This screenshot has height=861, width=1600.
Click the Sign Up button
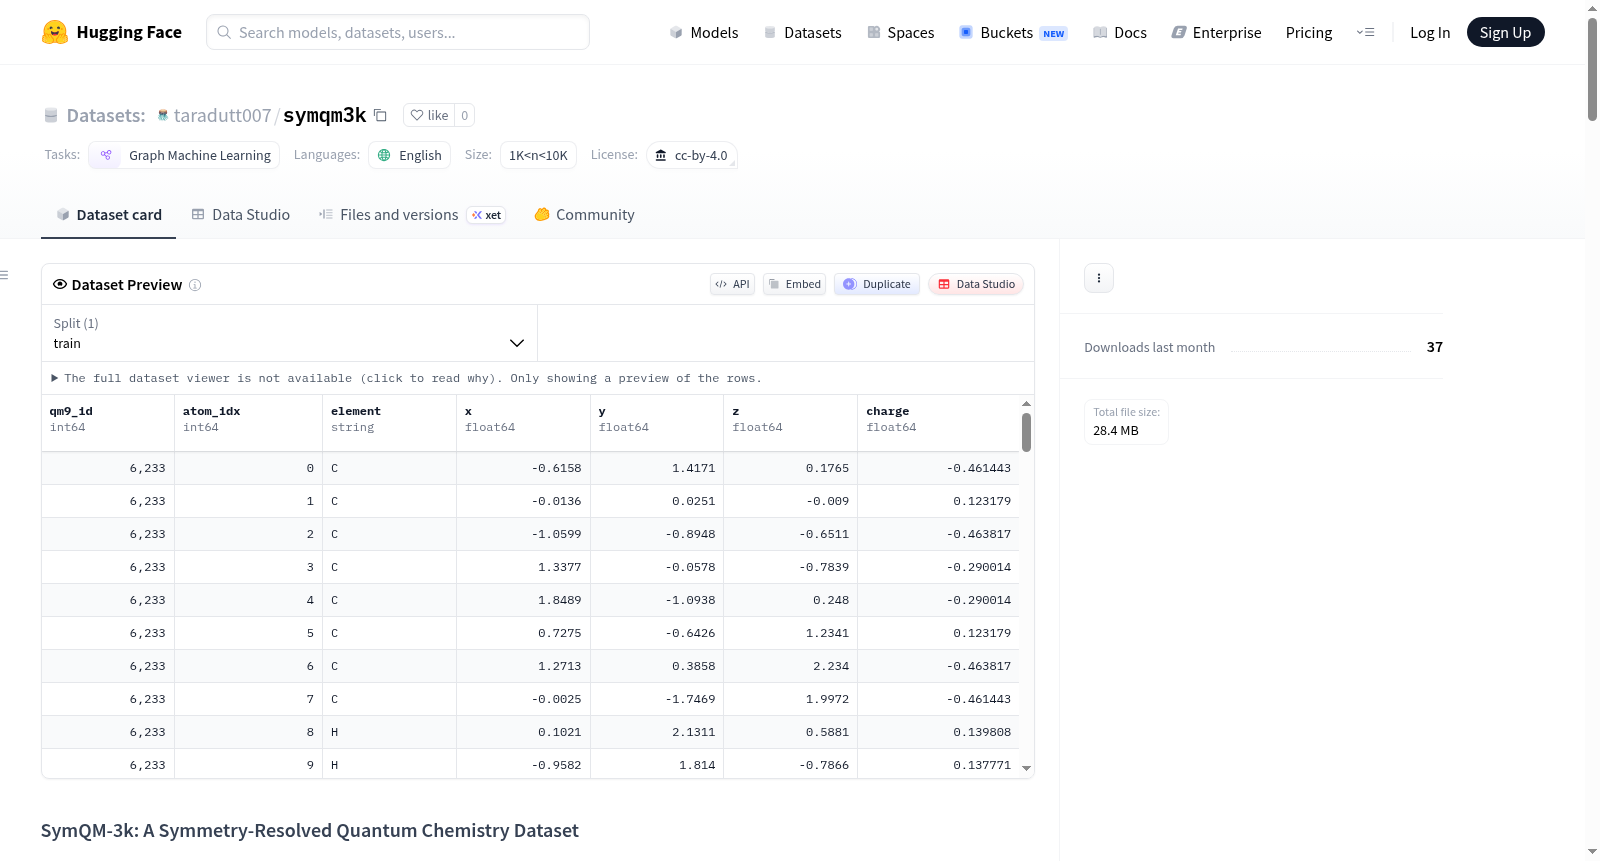click(x=1505, y=32)
